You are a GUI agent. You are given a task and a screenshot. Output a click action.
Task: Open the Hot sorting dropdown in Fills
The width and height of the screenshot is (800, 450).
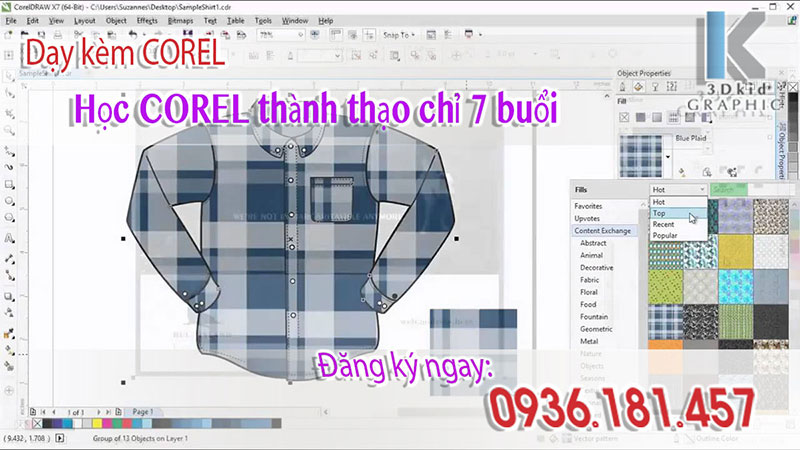[678, 189]
